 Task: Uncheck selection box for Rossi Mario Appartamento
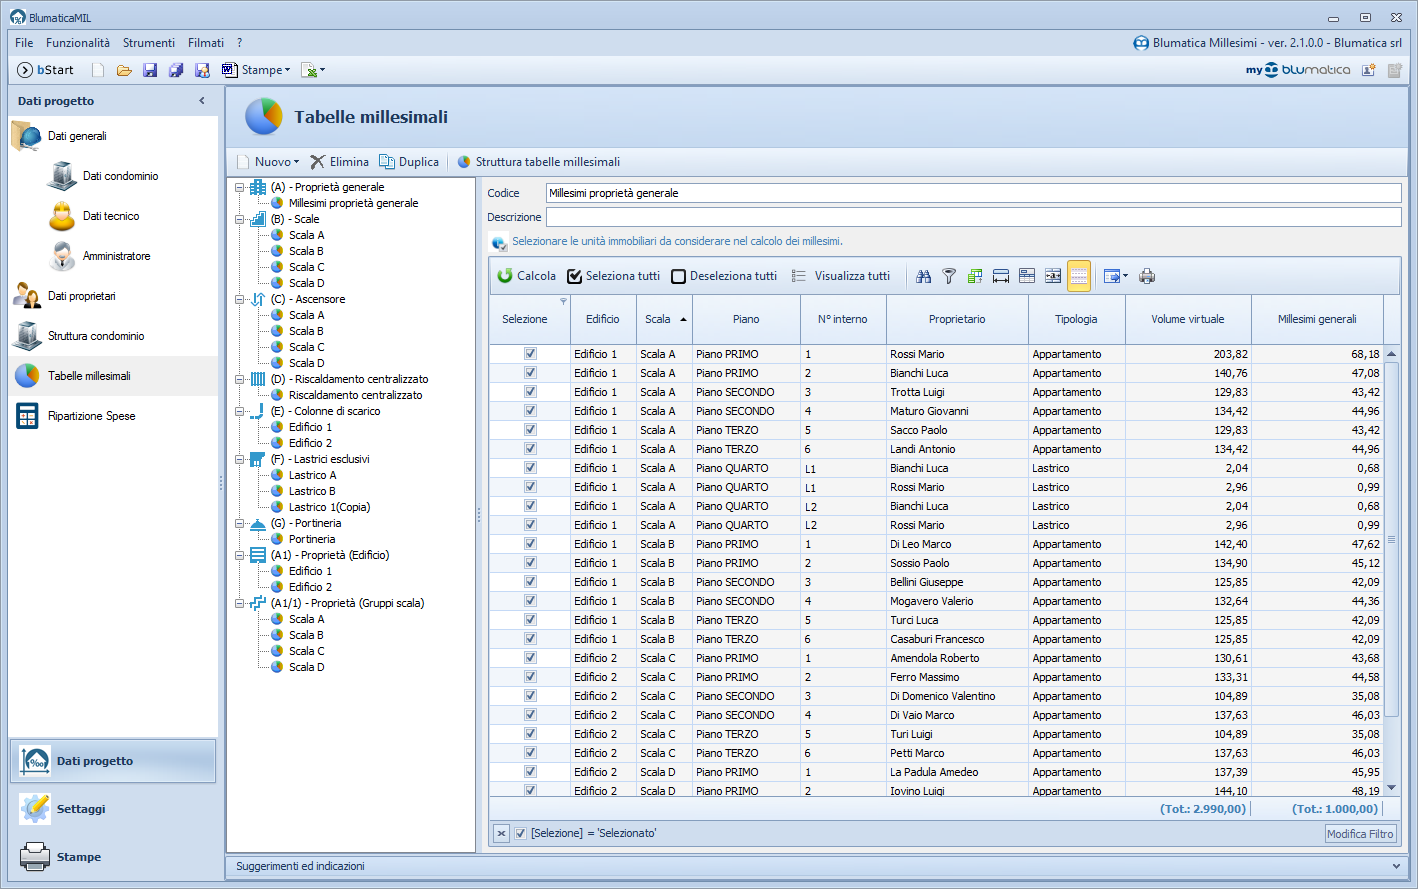tap(530, 354)
